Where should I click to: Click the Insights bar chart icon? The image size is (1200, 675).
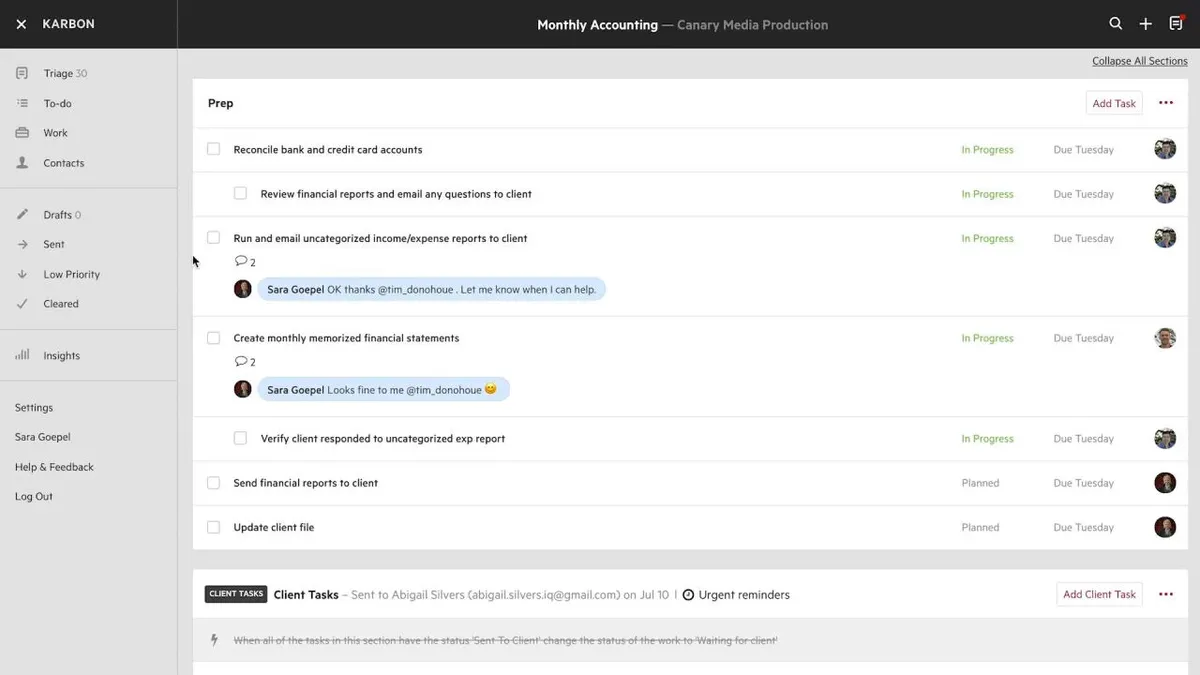pos(22,355)
